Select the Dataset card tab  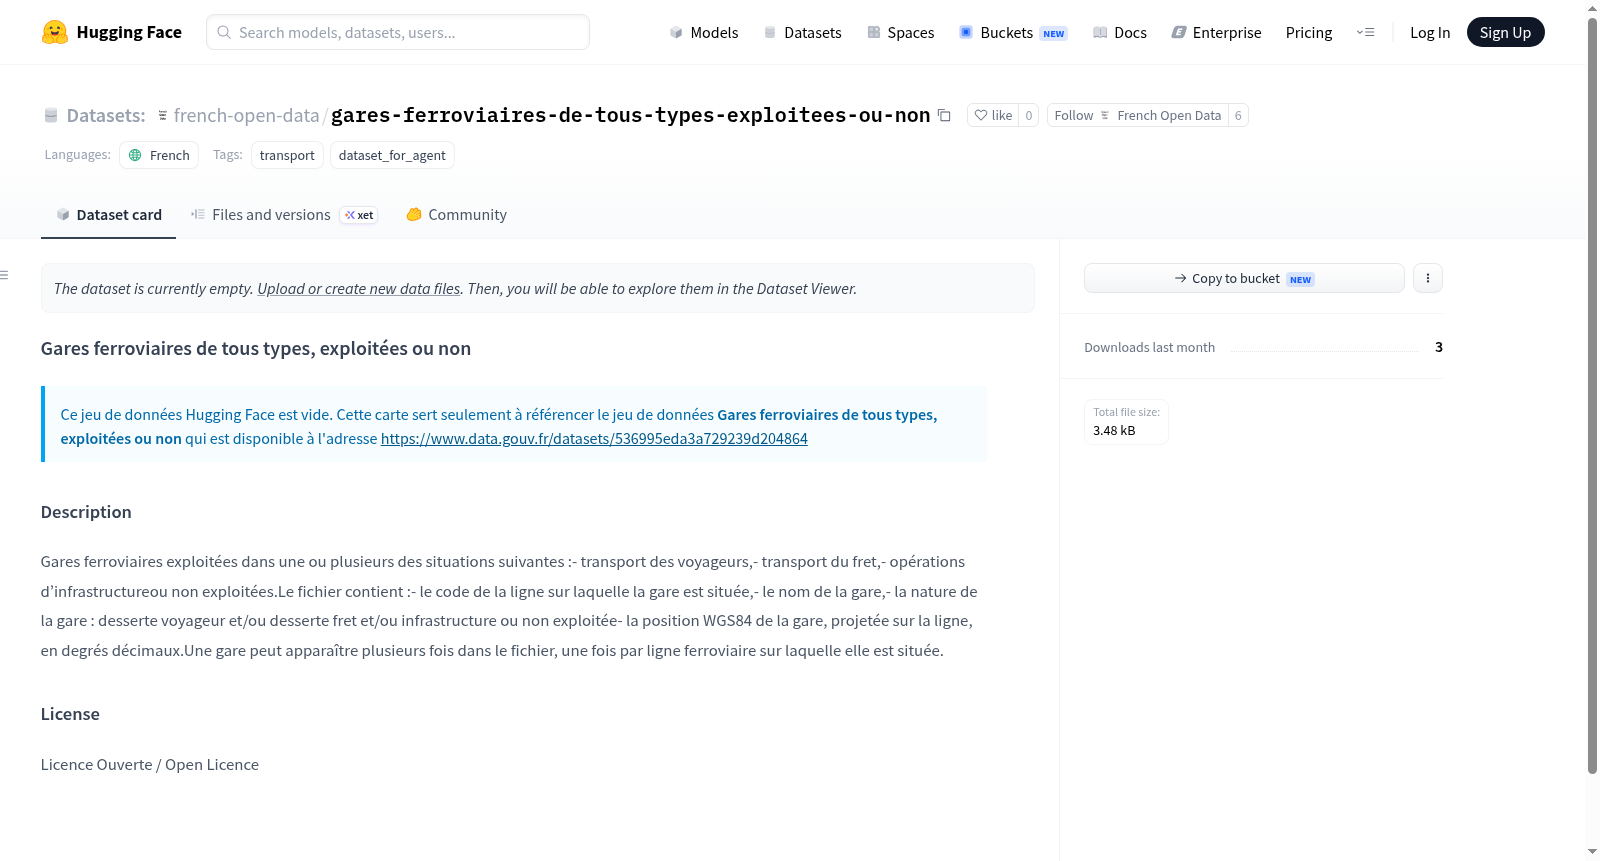109,215
